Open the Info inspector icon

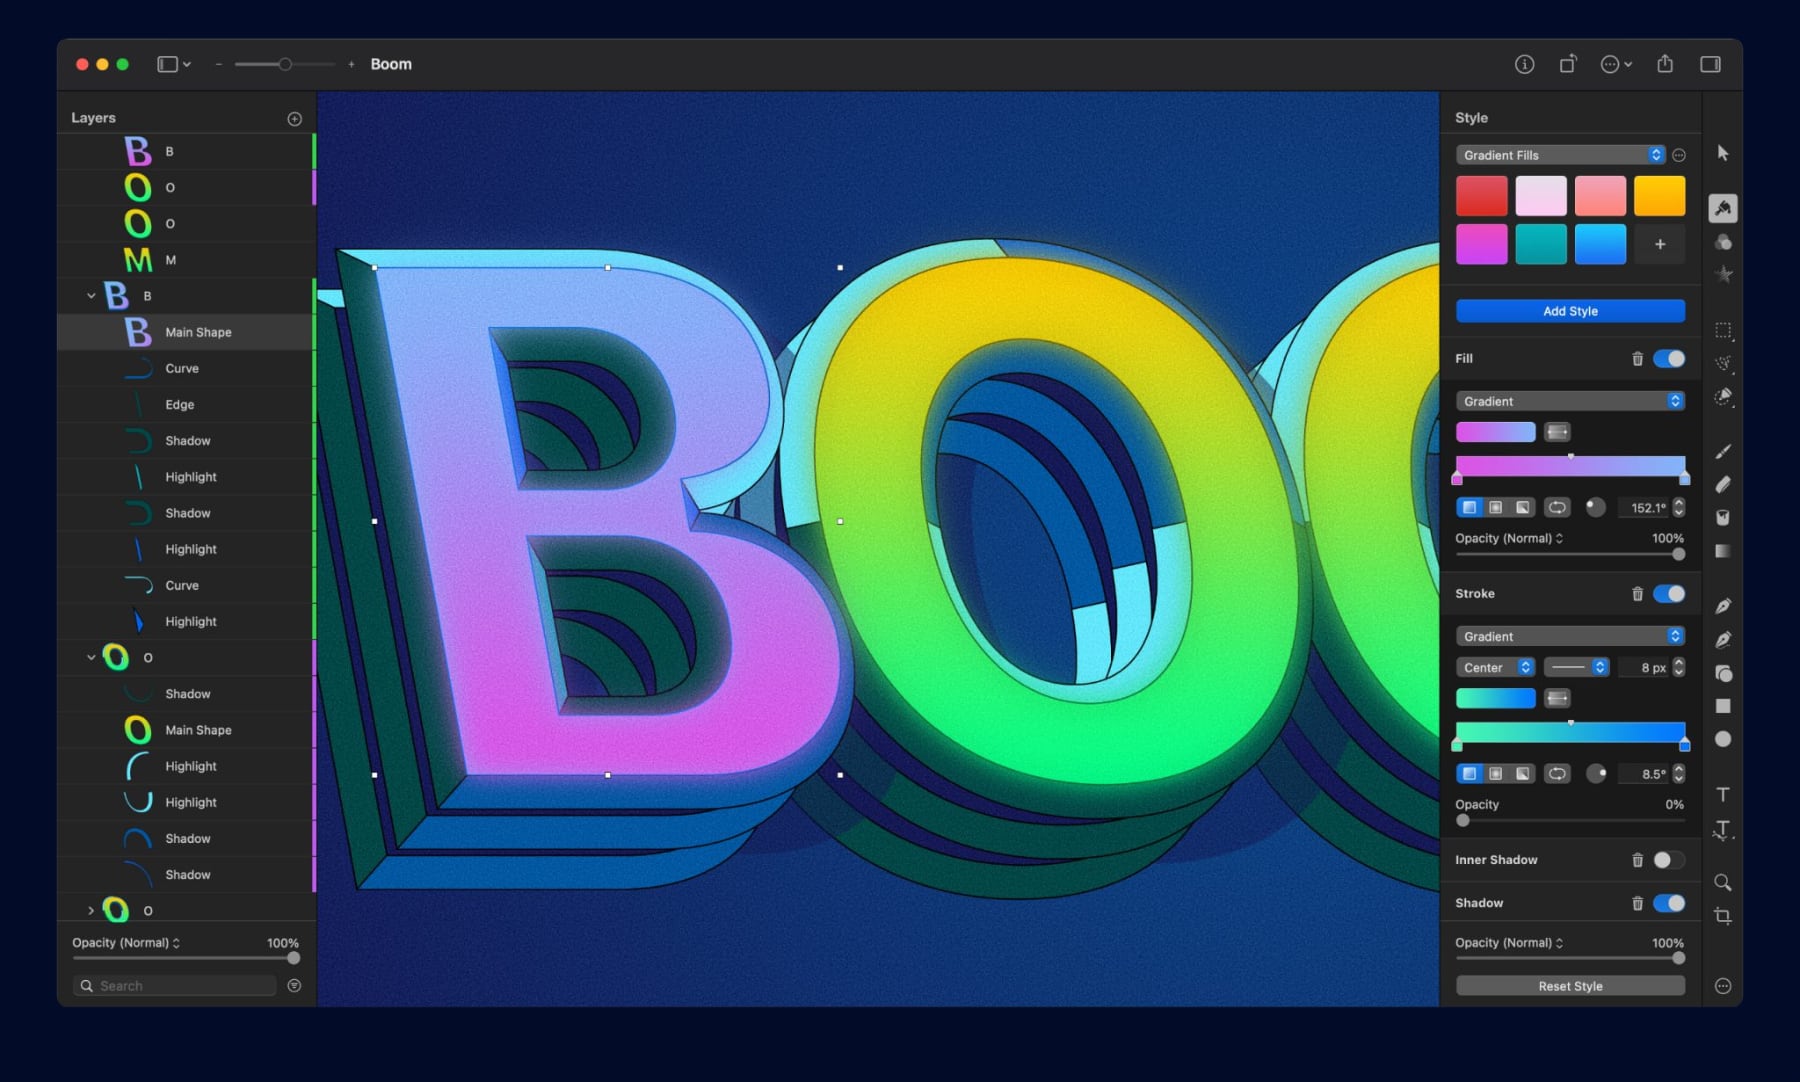pyautogui.click(x=1524, y=64)
